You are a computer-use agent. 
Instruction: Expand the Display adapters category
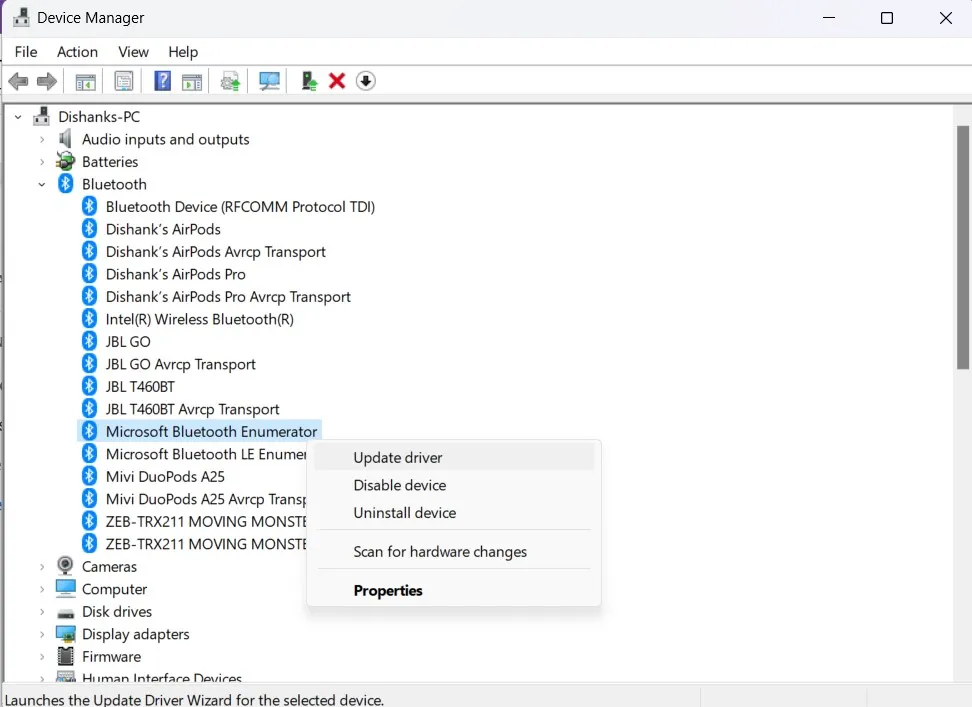pyautogui.click(x=42, y=634)
